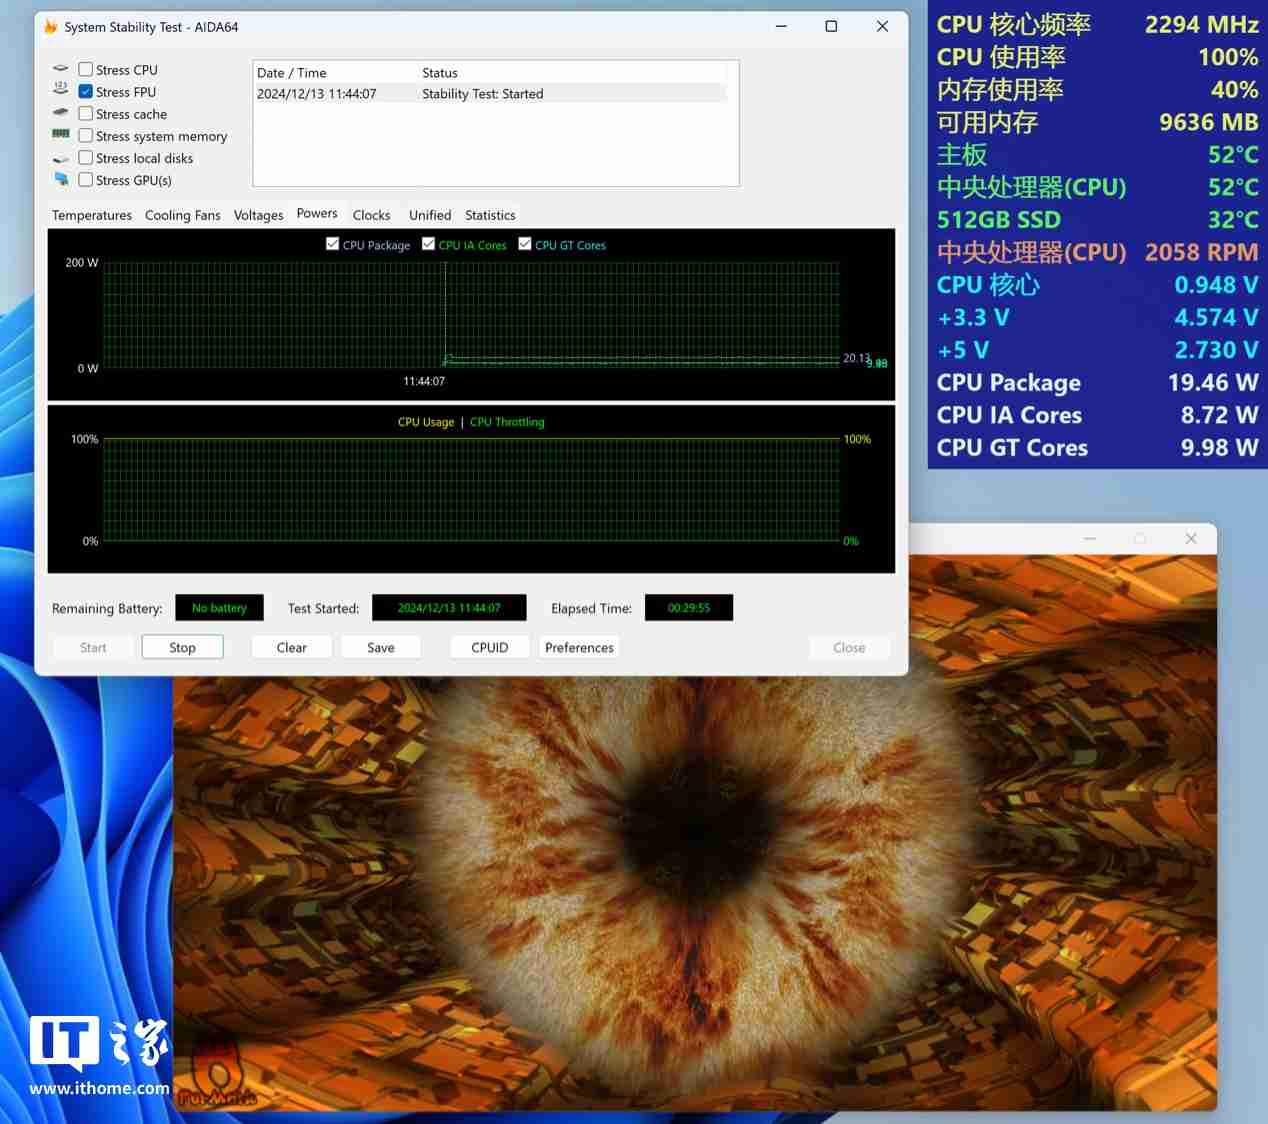
Task: Hide CPU GT Cores from the graph
Action: [x=525, y=244]
